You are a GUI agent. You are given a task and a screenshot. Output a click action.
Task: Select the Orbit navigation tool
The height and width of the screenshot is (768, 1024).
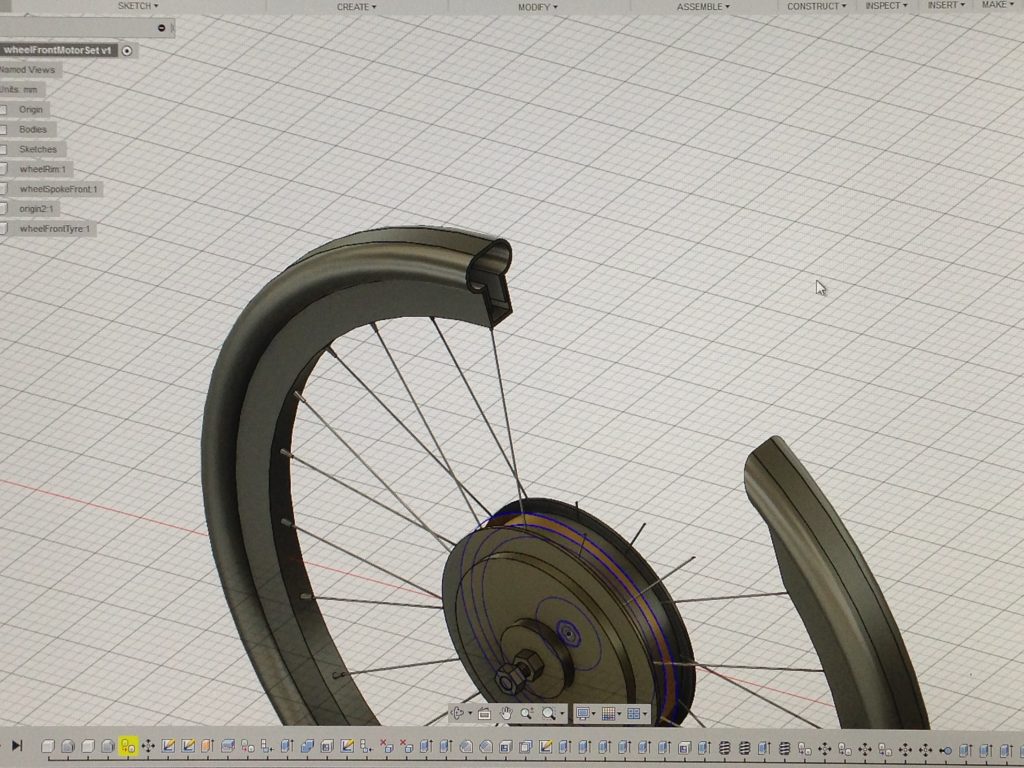(x=459, y=714)
